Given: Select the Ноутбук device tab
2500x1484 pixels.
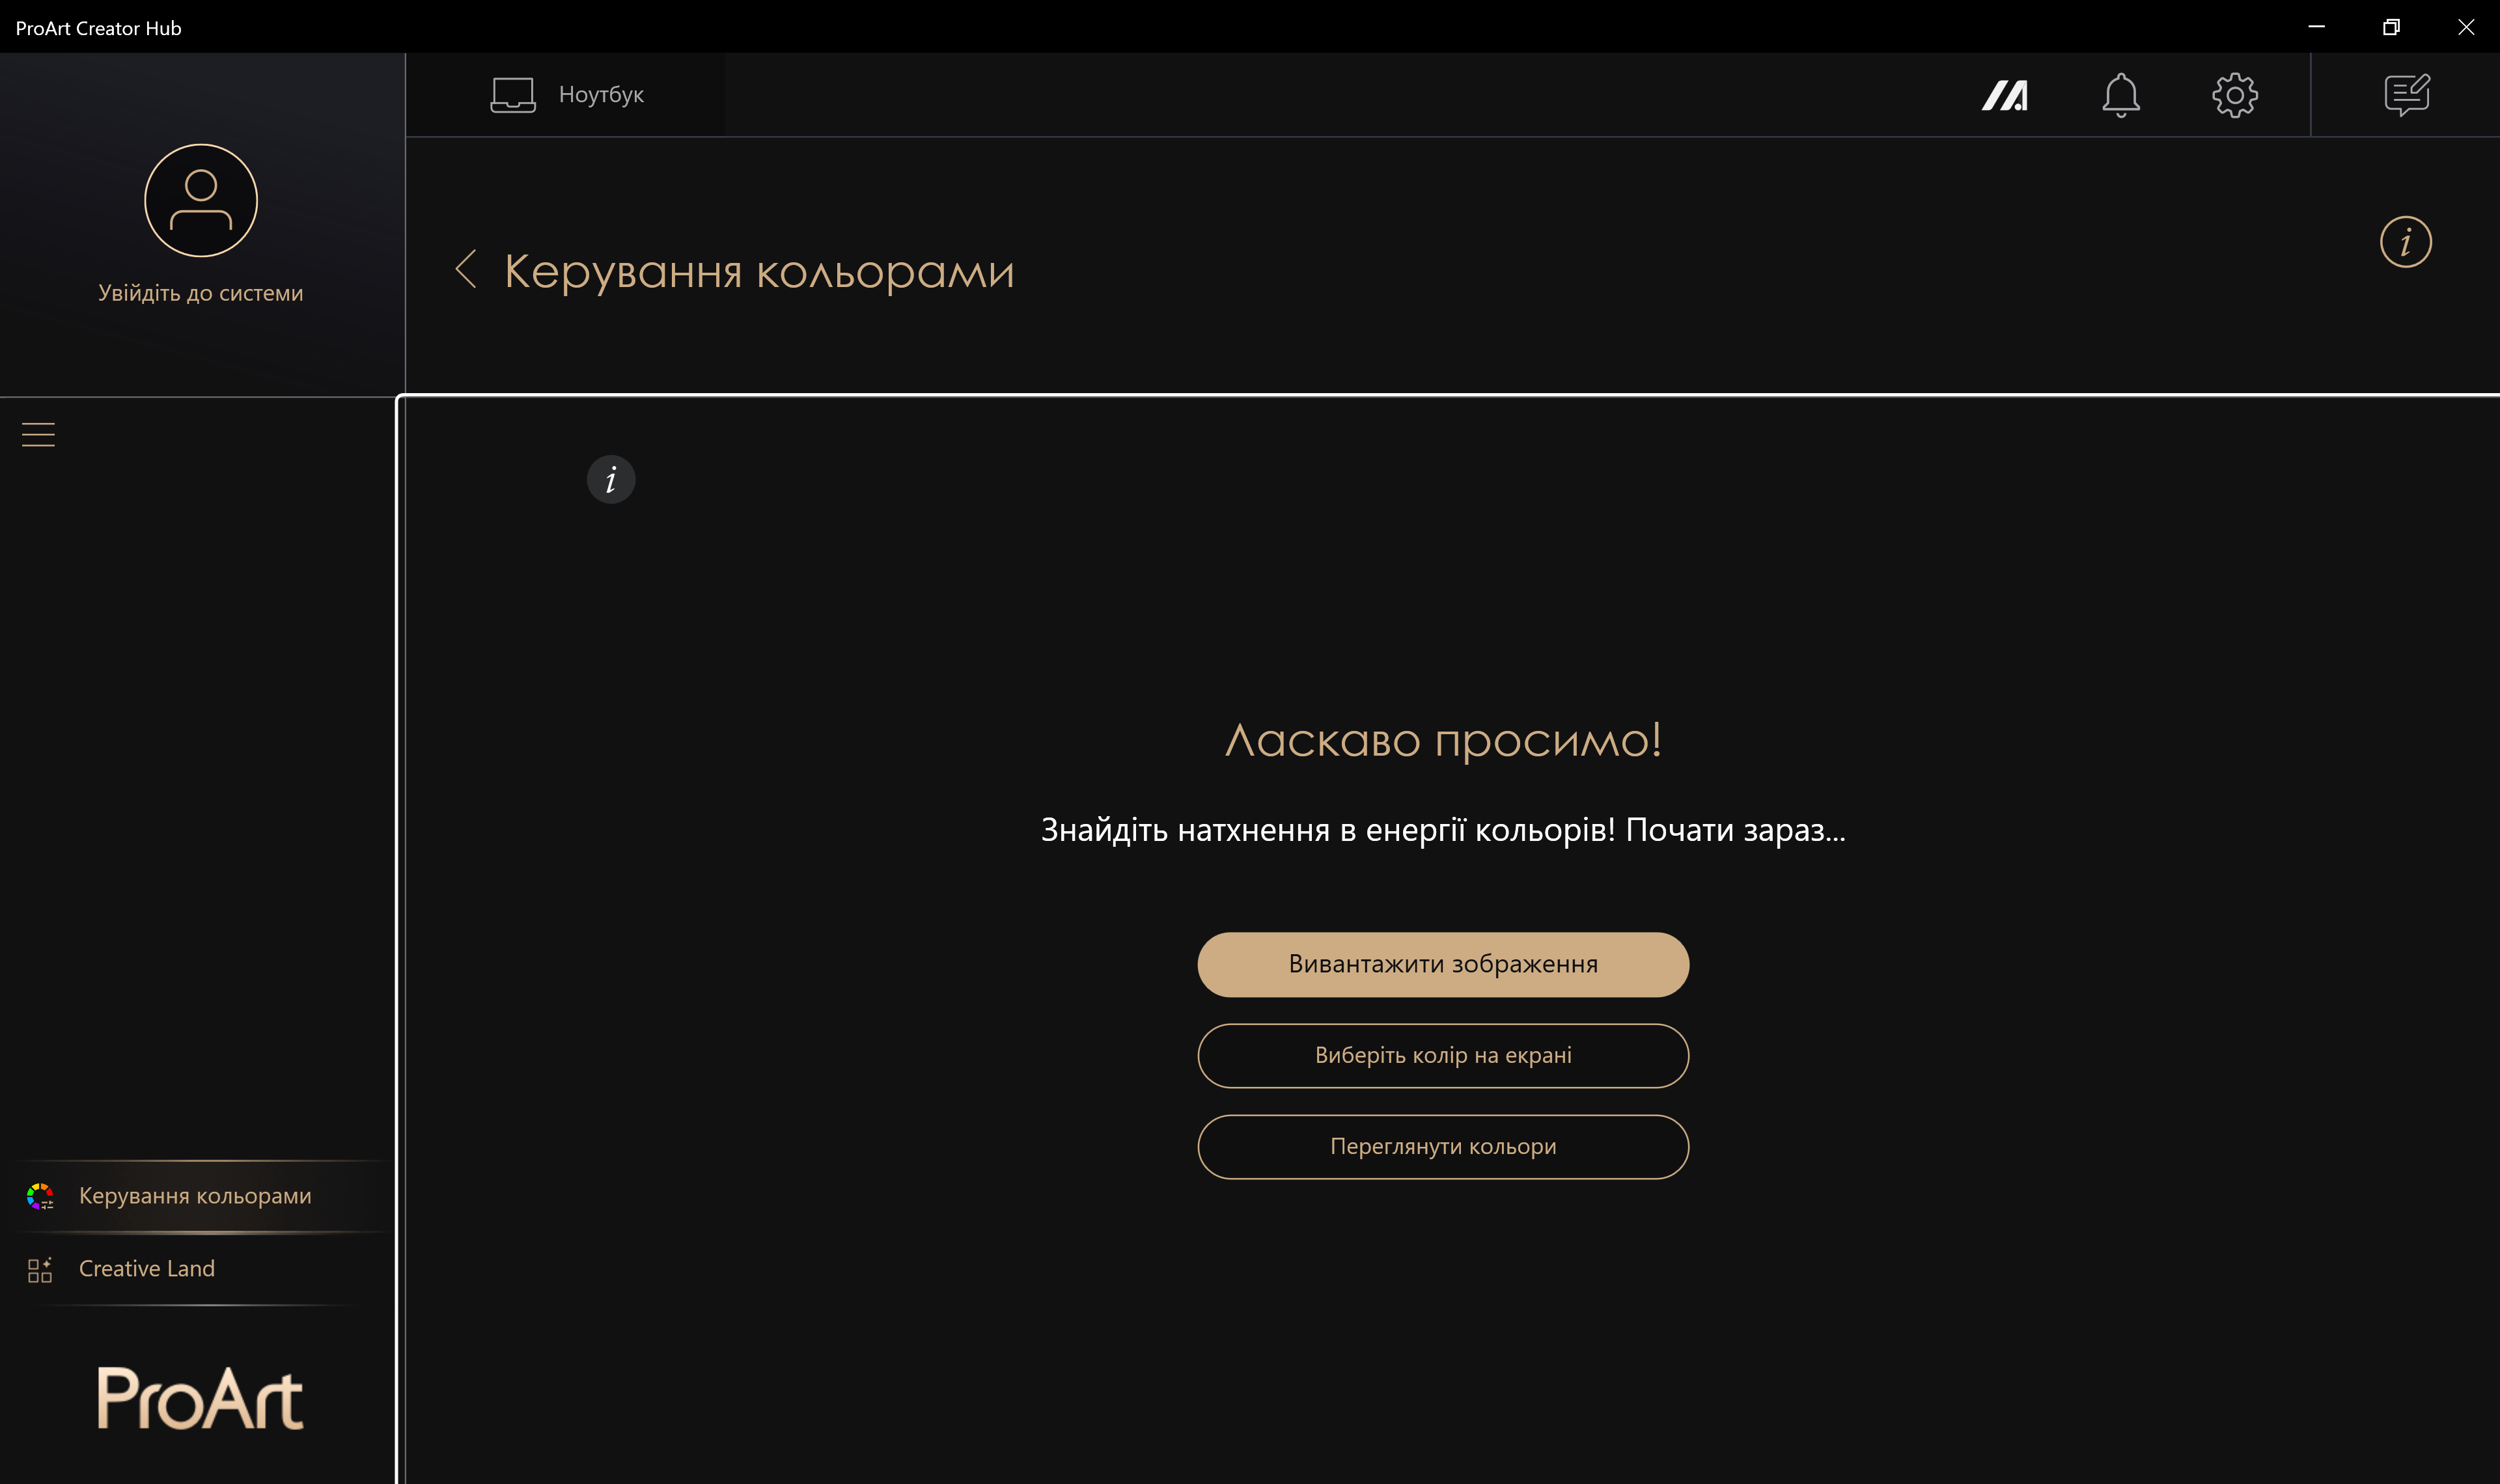Looking at the screenshot, I should (600, 95).
